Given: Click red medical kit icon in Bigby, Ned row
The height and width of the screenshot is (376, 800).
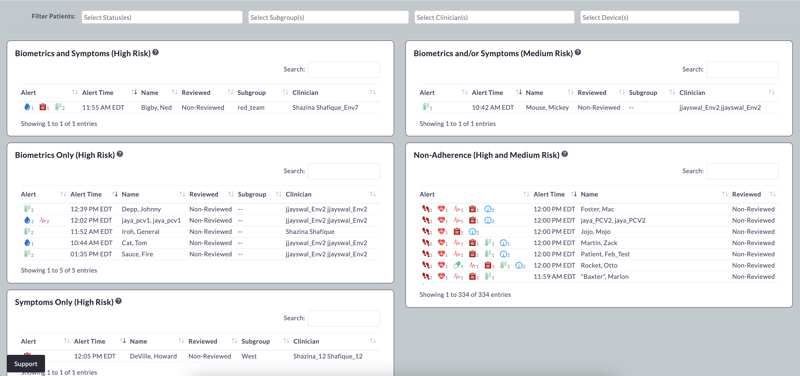Looking at the screenshot, I should point(43,107).
